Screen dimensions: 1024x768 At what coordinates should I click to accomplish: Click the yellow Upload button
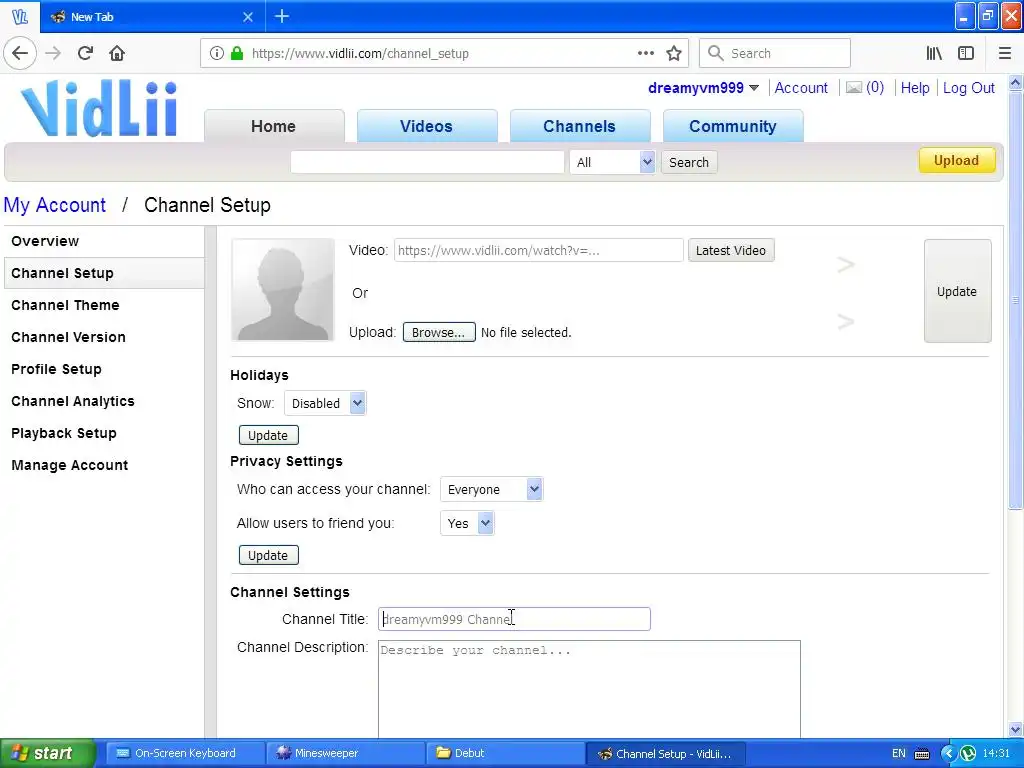956,161
